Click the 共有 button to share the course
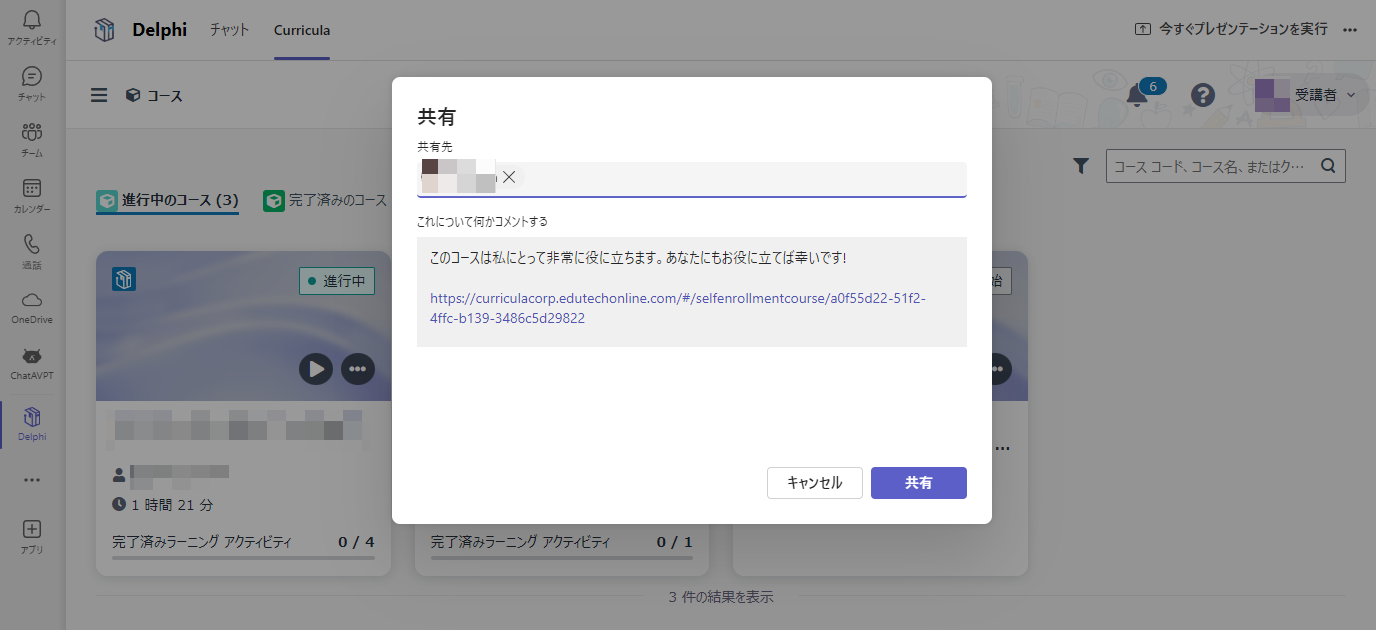Image resolution: width=1376 pixels, height=630 pixels. point(918,483)
